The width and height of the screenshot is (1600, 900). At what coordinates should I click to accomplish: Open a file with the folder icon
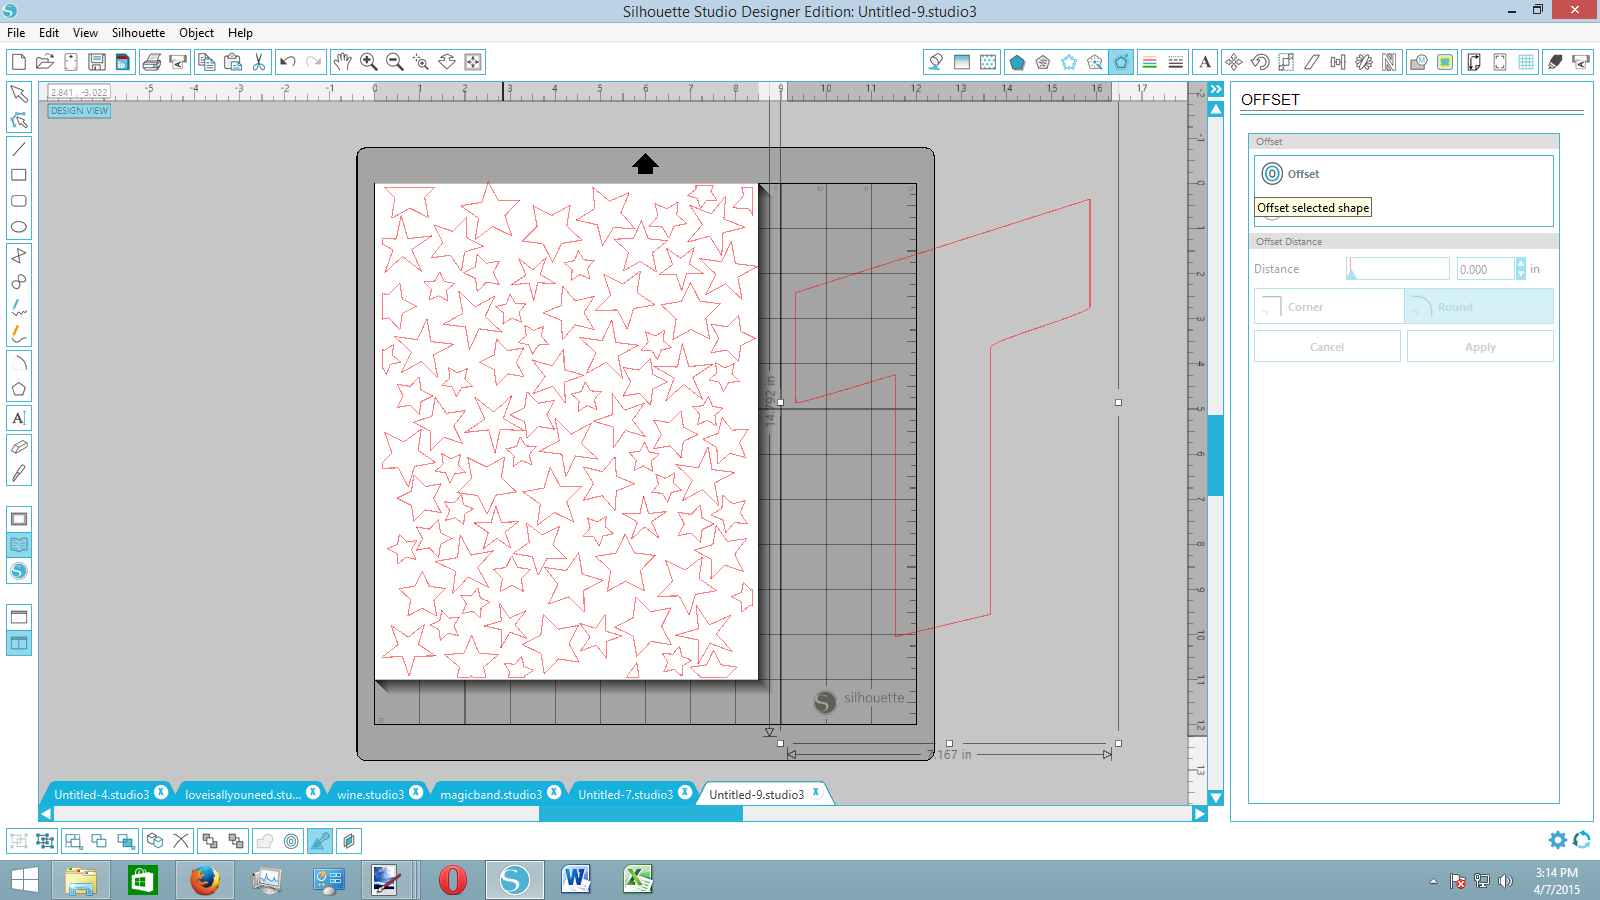pos(44,62)
